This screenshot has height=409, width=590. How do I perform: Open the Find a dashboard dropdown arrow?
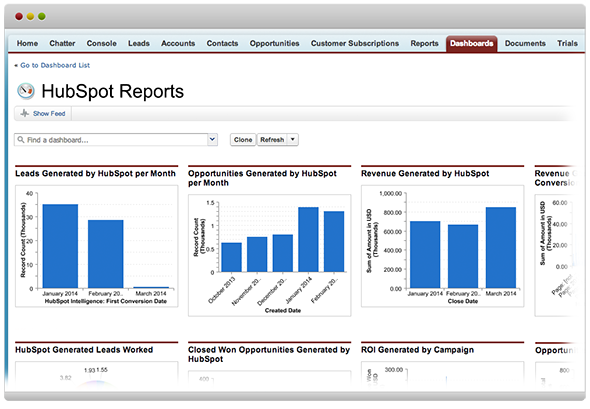point(212,140)
